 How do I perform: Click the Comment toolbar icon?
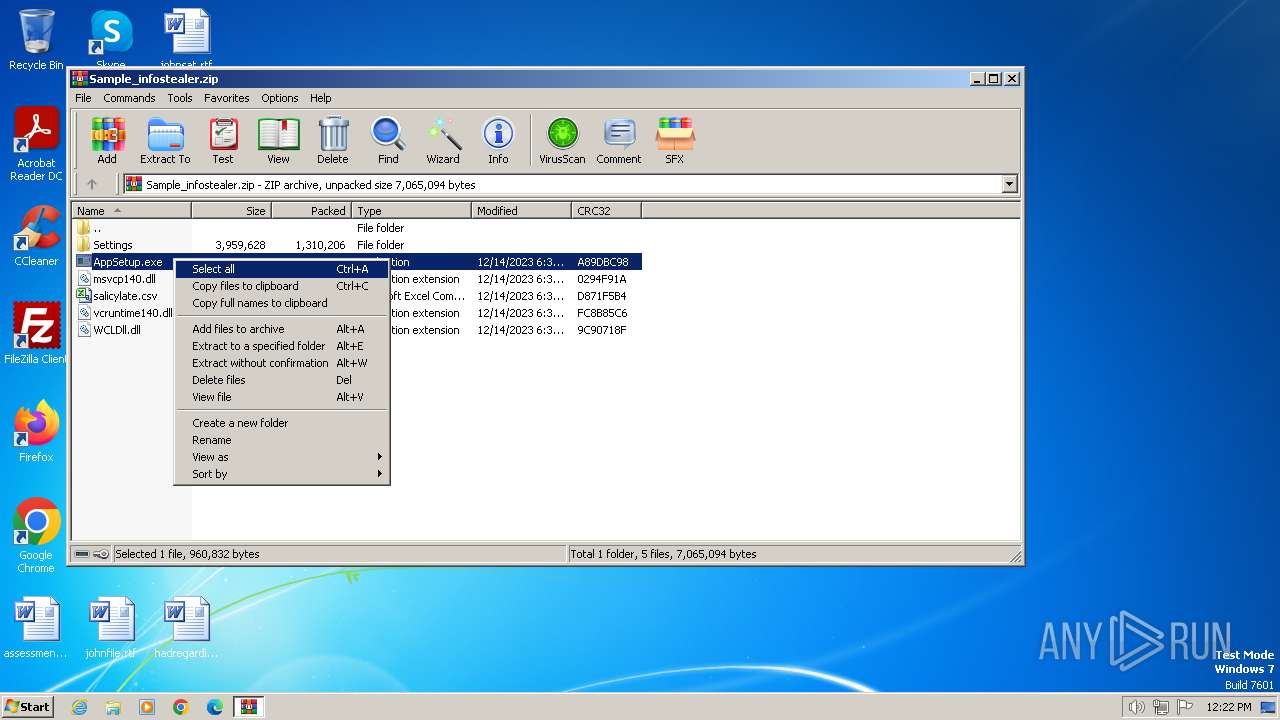(x=619, y=140)
